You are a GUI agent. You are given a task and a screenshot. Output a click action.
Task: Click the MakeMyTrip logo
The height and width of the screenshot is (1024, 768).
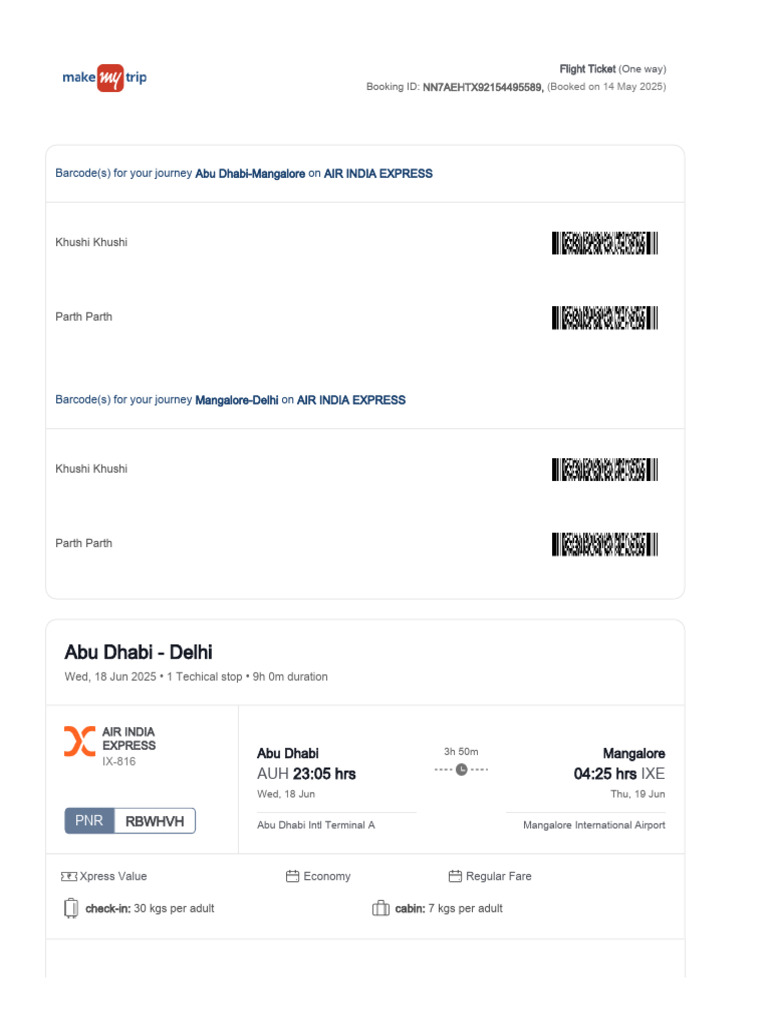coord(104,77)
